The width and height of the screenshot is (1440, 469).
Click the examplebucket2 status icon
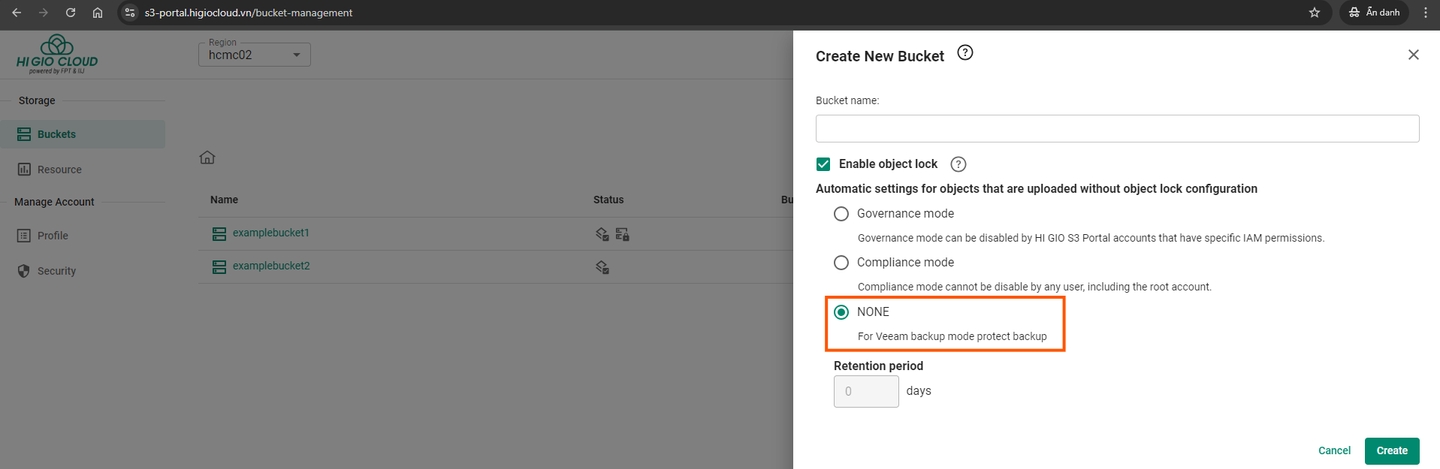click(602, 267)
